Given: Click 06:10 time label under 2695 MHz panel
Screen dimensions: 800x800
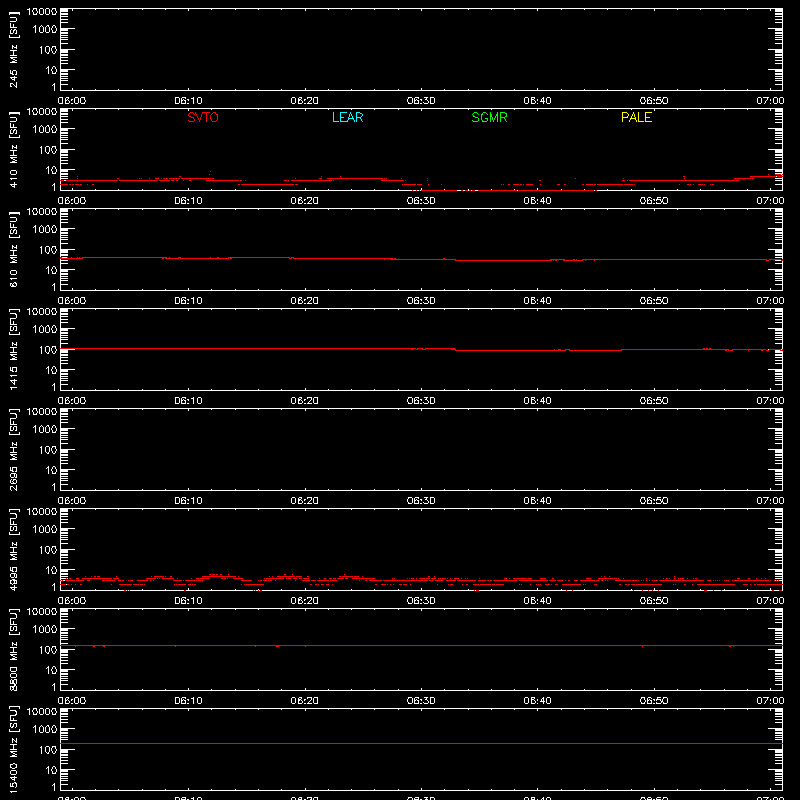Looking at the screenshot, I should click(x=188, y=501).
